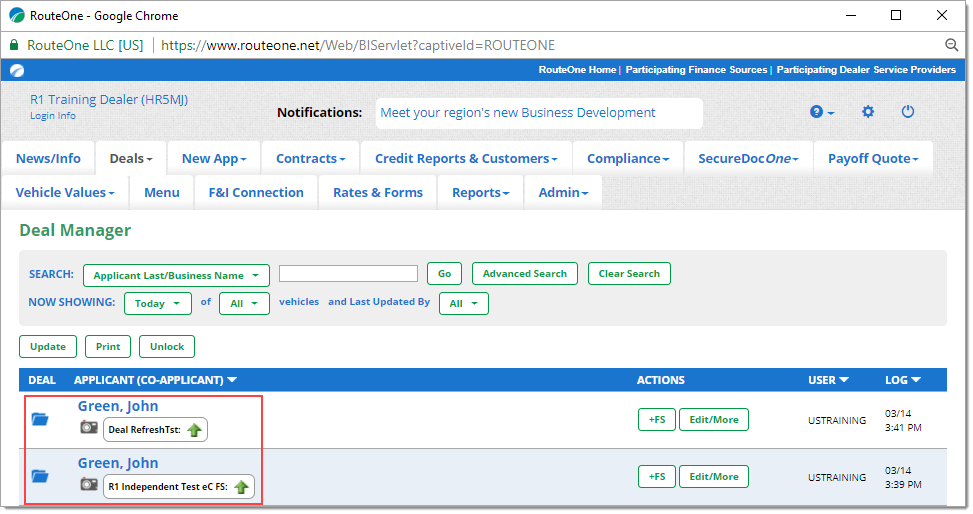Click Participating Finance Sources link
The image size is (973, 514).
[696, 70]
